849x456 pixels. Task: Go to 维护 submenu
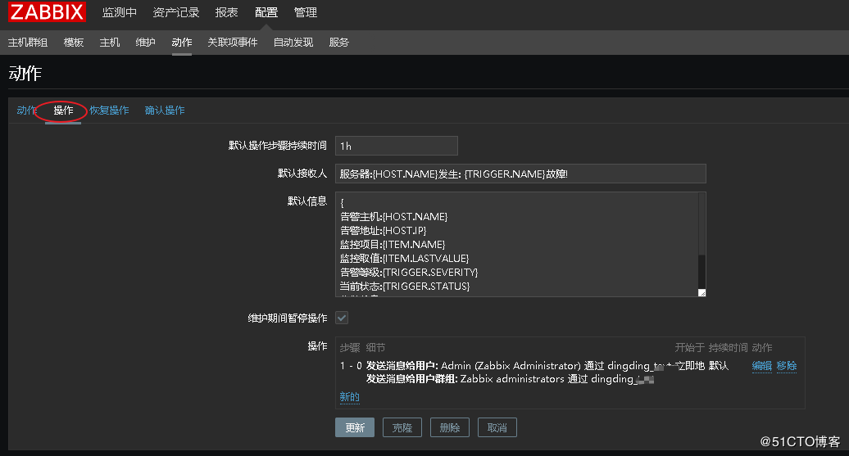[x=145, y=42]
